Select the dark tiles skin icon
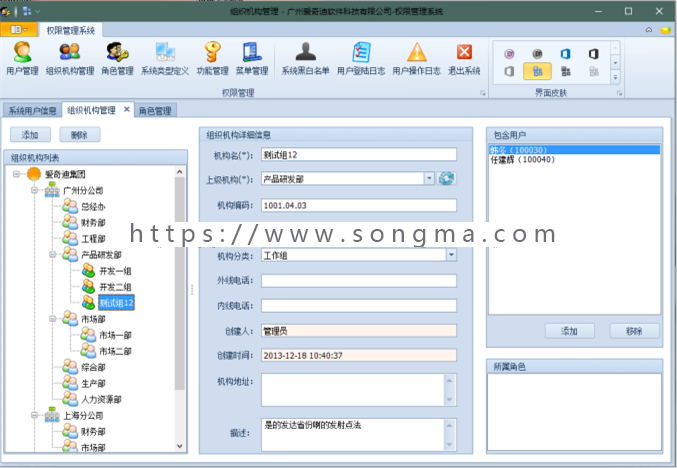This screenshot has height=468, width=677. click(x=566, y=71)
